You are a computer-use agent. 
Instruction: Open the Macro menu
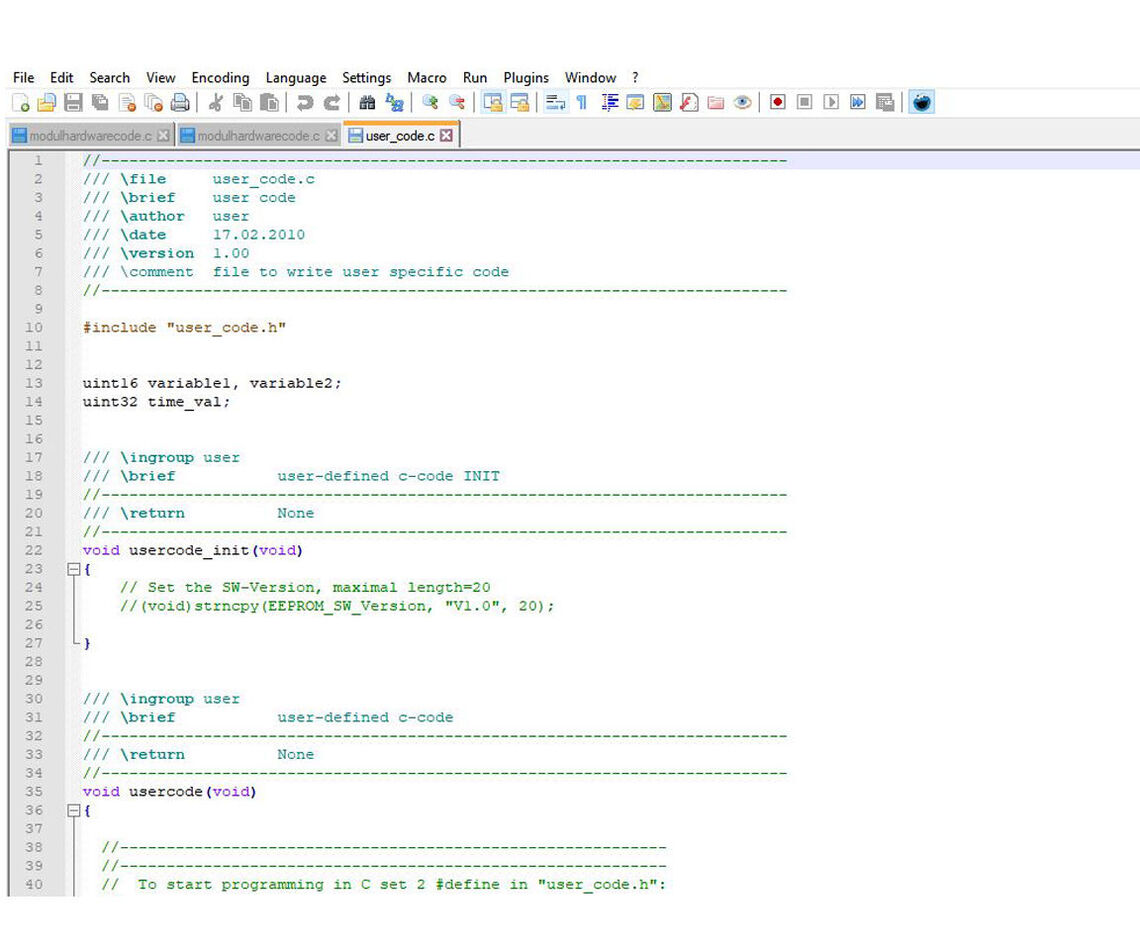[427, 77]
